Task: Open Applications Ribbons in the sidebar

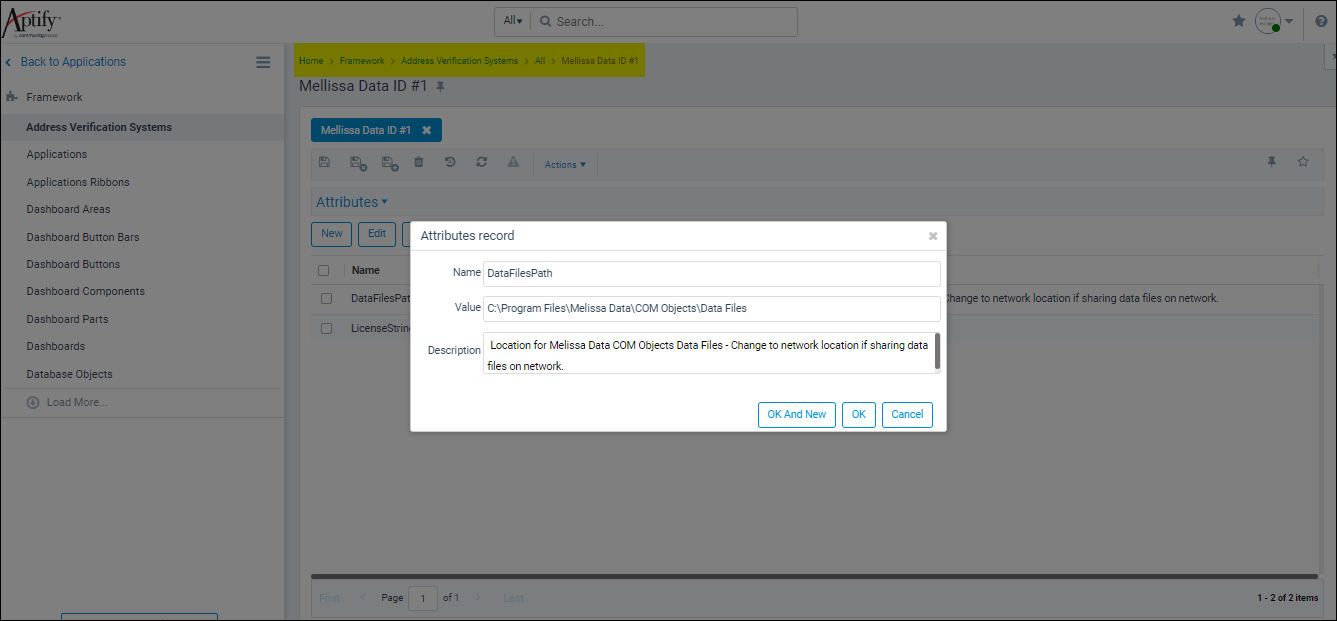Action: pos(78,182)
